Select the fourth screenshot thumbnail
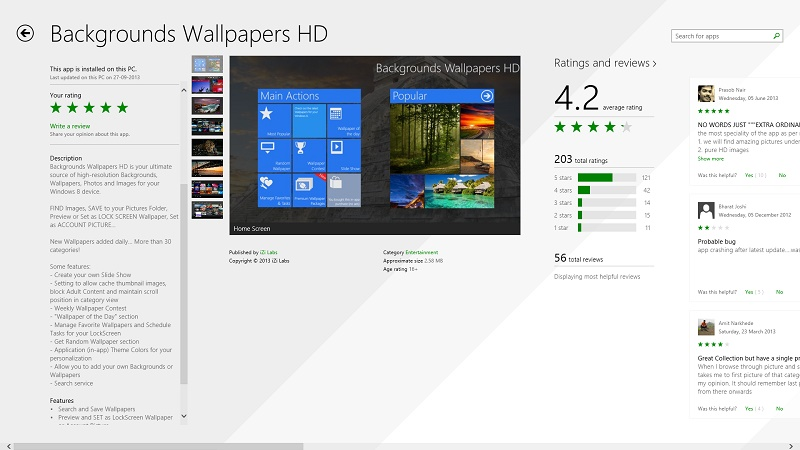 point(207,127)
